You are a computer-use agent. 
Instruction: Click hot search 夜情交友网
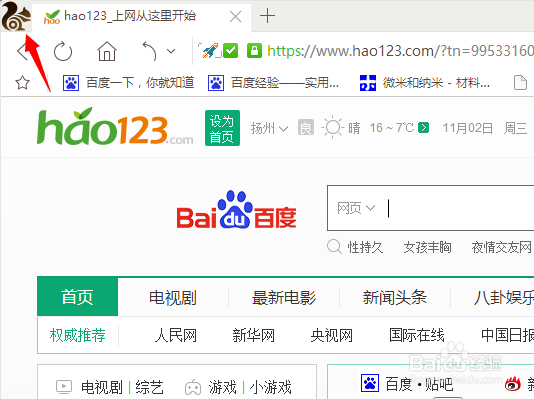point(501,248)
